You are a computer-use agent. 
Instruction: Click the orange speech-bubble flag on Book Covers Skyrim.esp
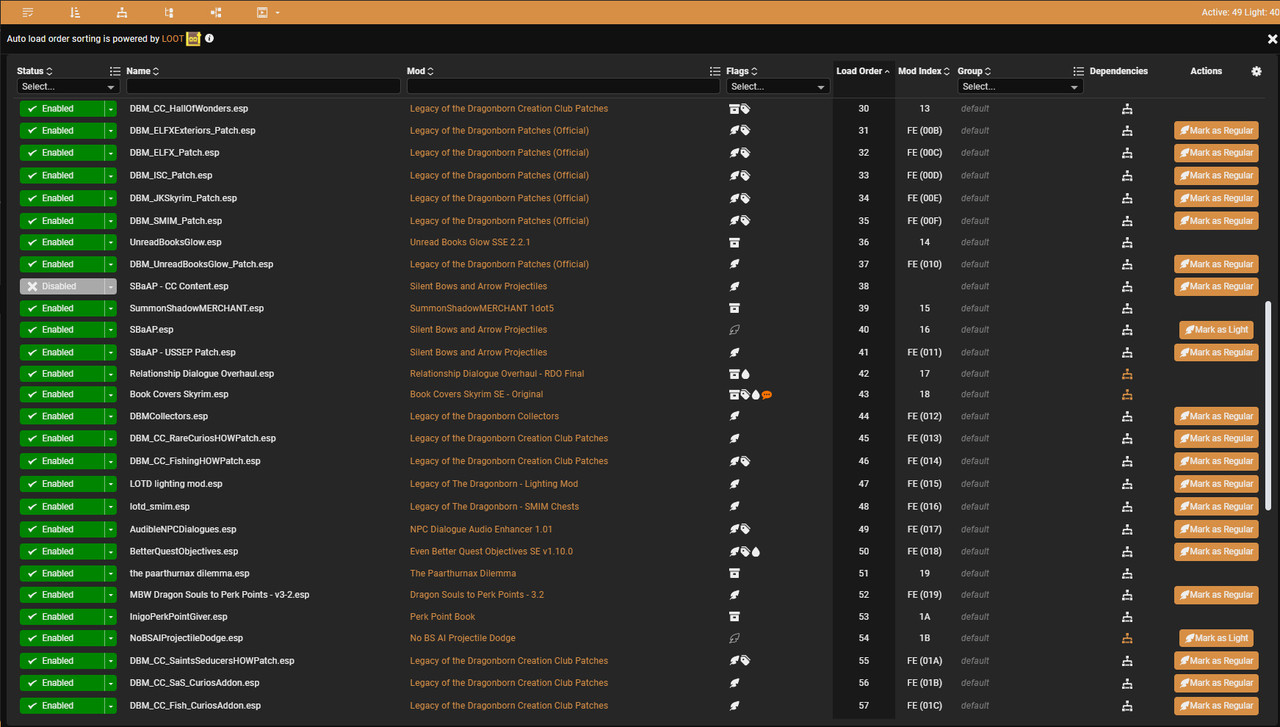click(767, 395)
